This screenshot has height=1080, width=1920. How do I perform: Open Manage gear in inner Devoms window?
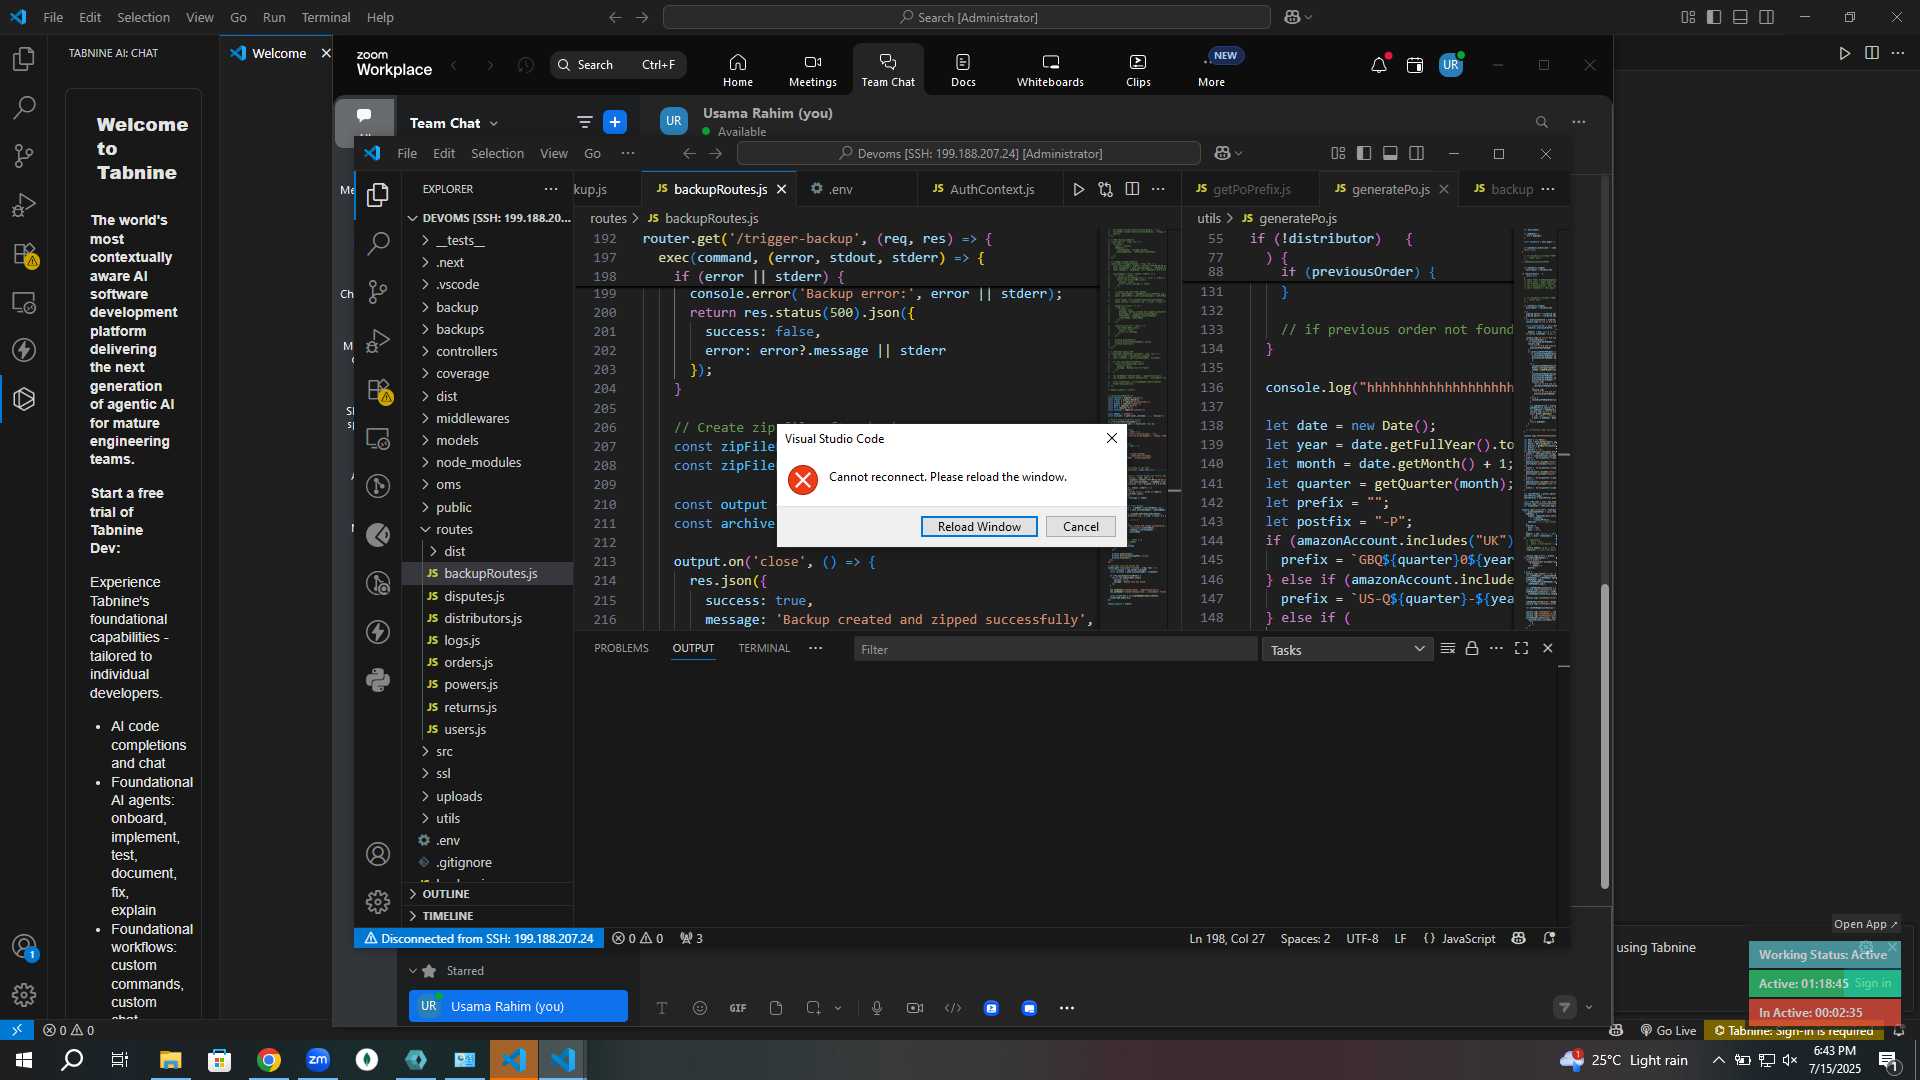click(x=378, y=902)
